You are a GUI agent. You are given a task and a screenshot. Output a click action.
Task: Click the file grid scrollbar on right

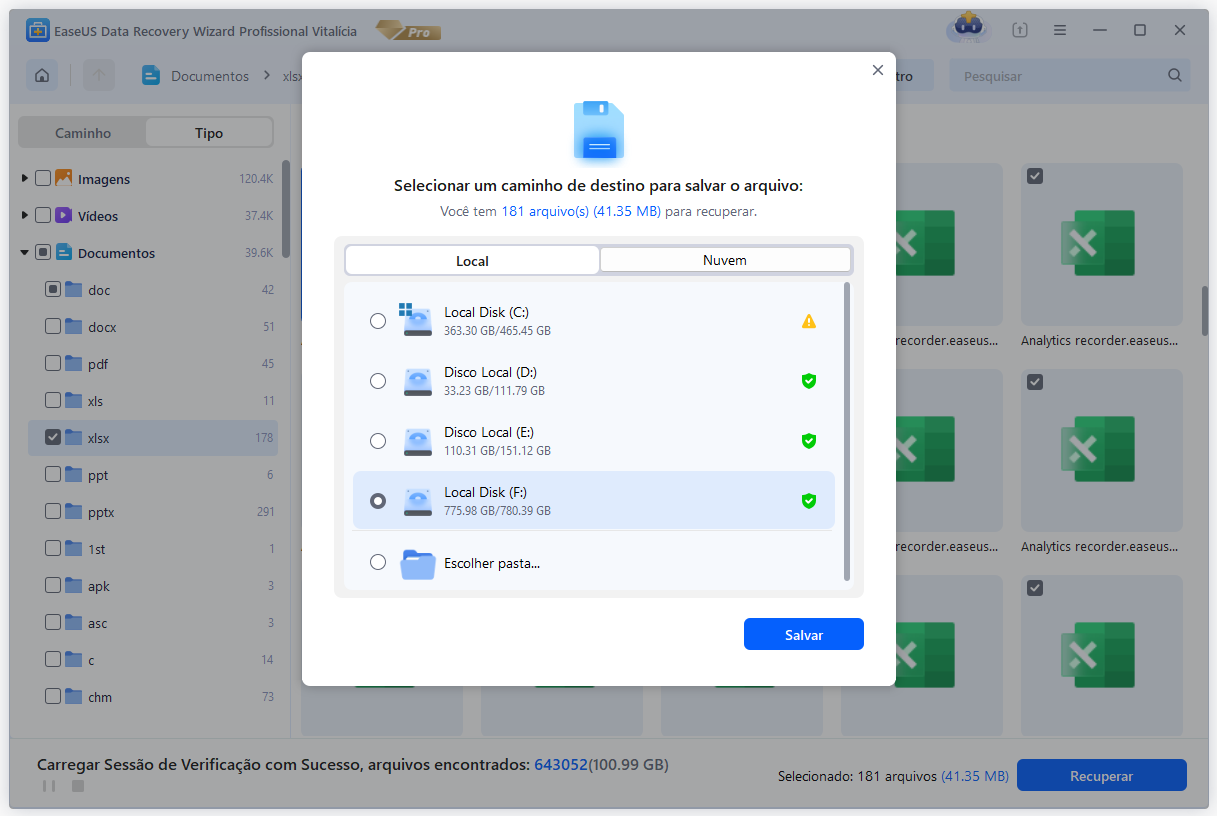point(1206,312)
